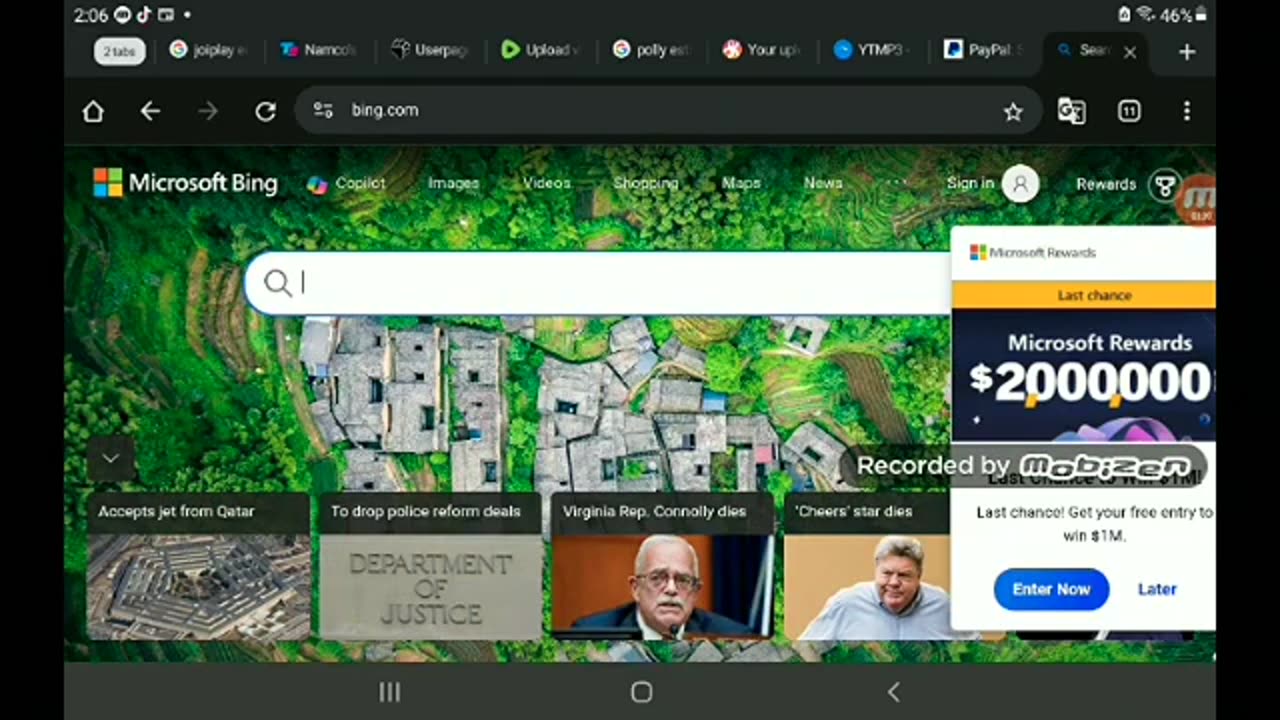Image resolution: width=1280 pixels, height=720 pixels.
Task: Open 'Virginia Rep. Connolly dies' card
Action: (662, 565)
